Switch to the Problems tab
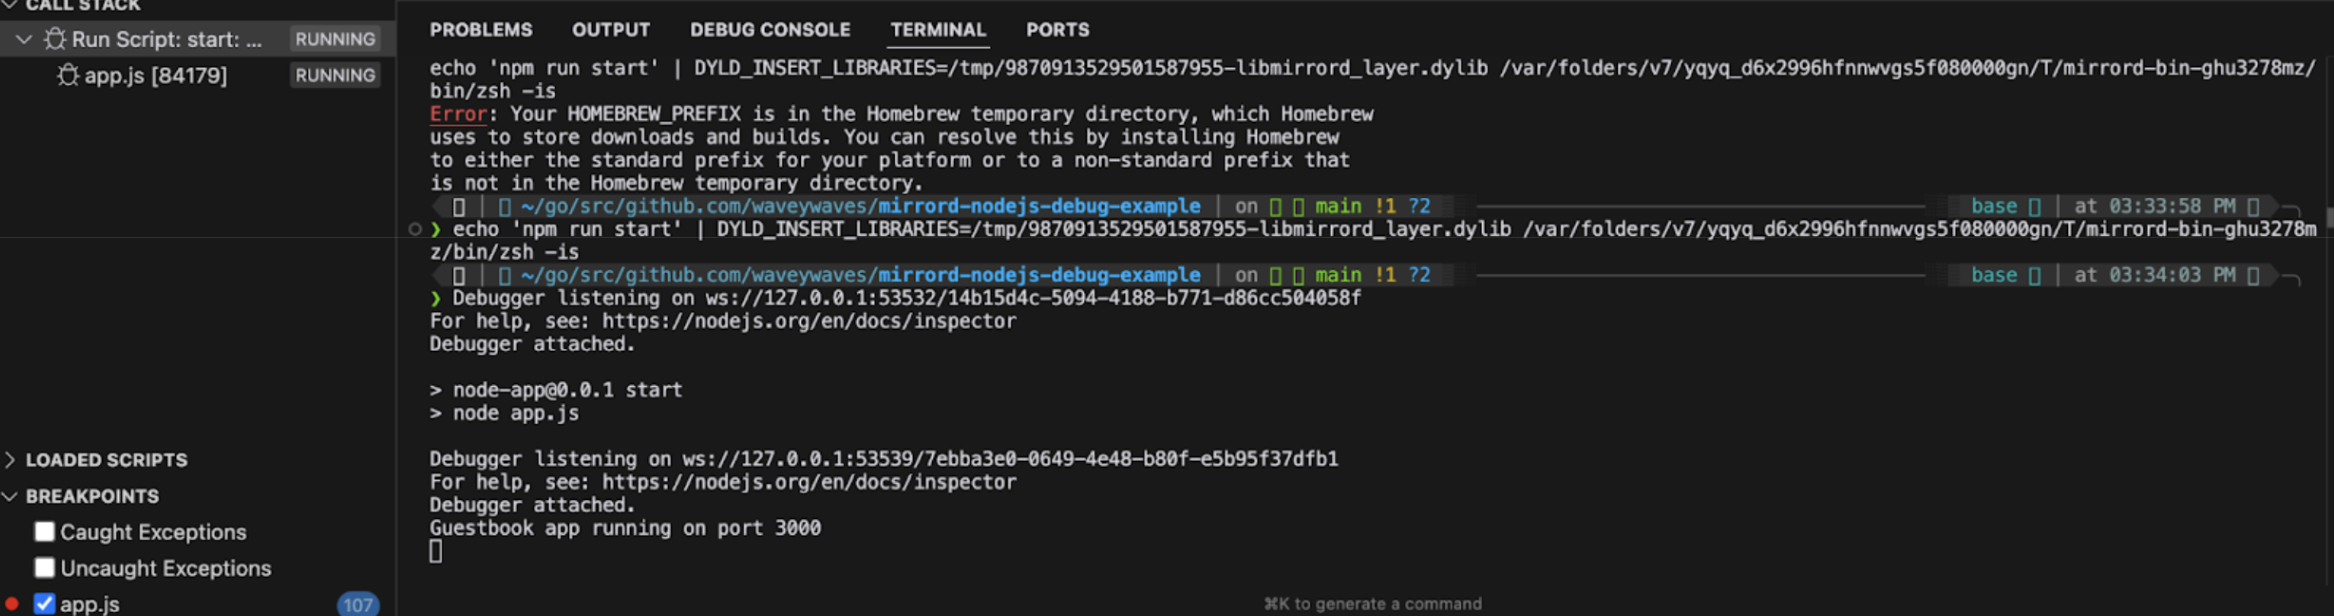Image resolution: width=2334 pixels, height=616 pixels. [481, 30]
